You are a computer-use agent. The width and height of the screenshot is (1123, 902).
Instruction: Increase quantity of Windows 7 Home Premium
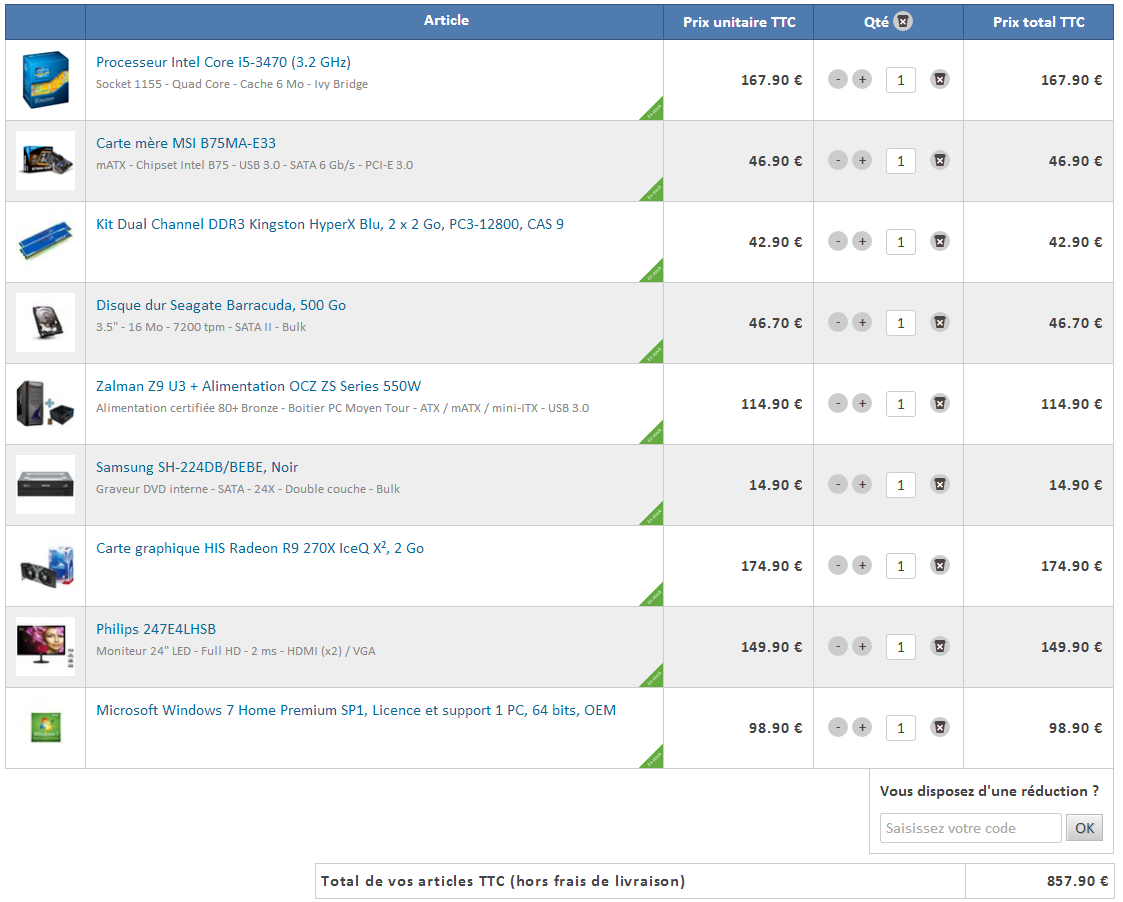point(862,727)
